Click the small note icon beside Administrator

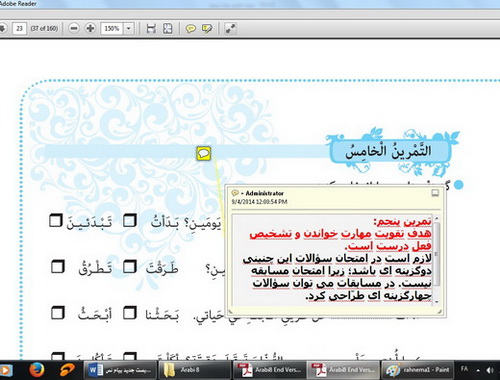[x=235, y=193]
